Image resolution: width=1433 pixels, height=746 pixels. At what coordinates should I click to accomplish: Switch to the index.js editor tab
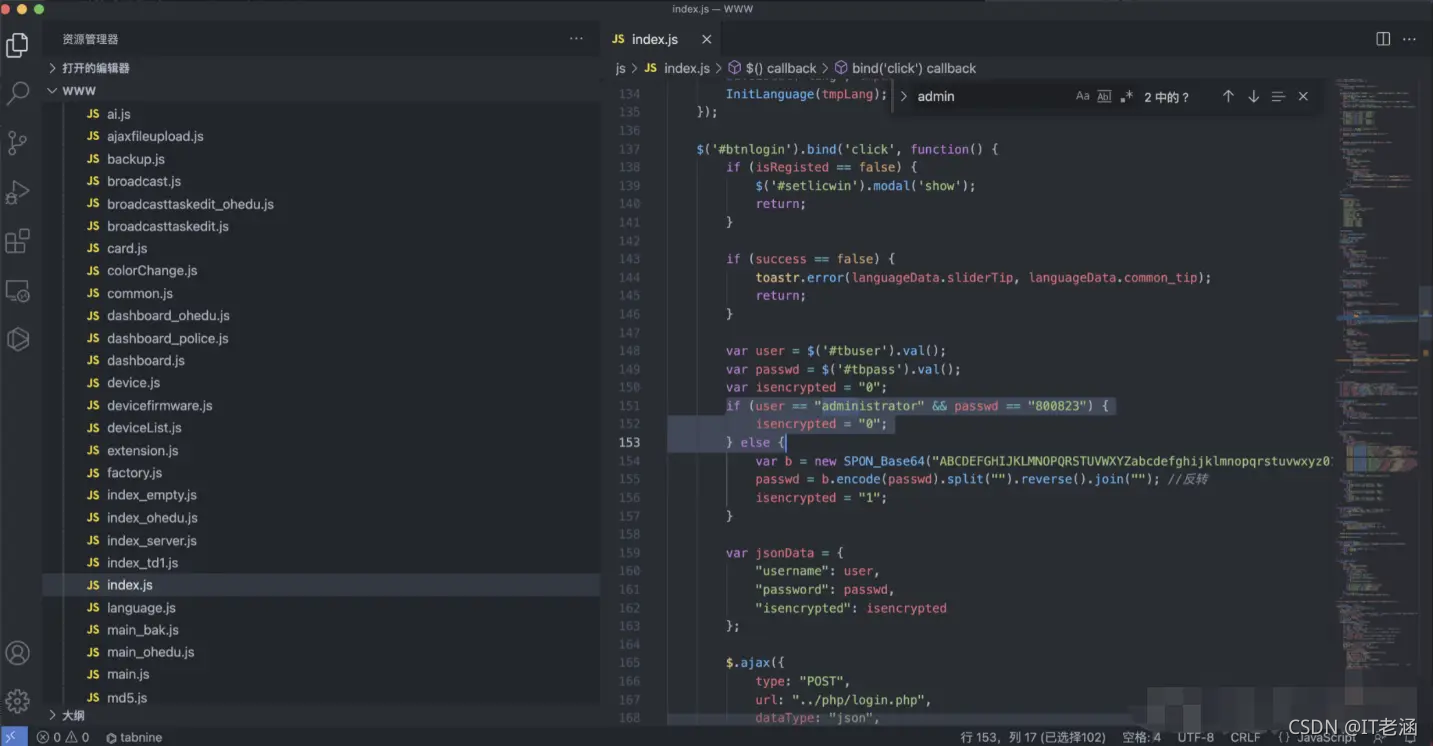[654, 39]
